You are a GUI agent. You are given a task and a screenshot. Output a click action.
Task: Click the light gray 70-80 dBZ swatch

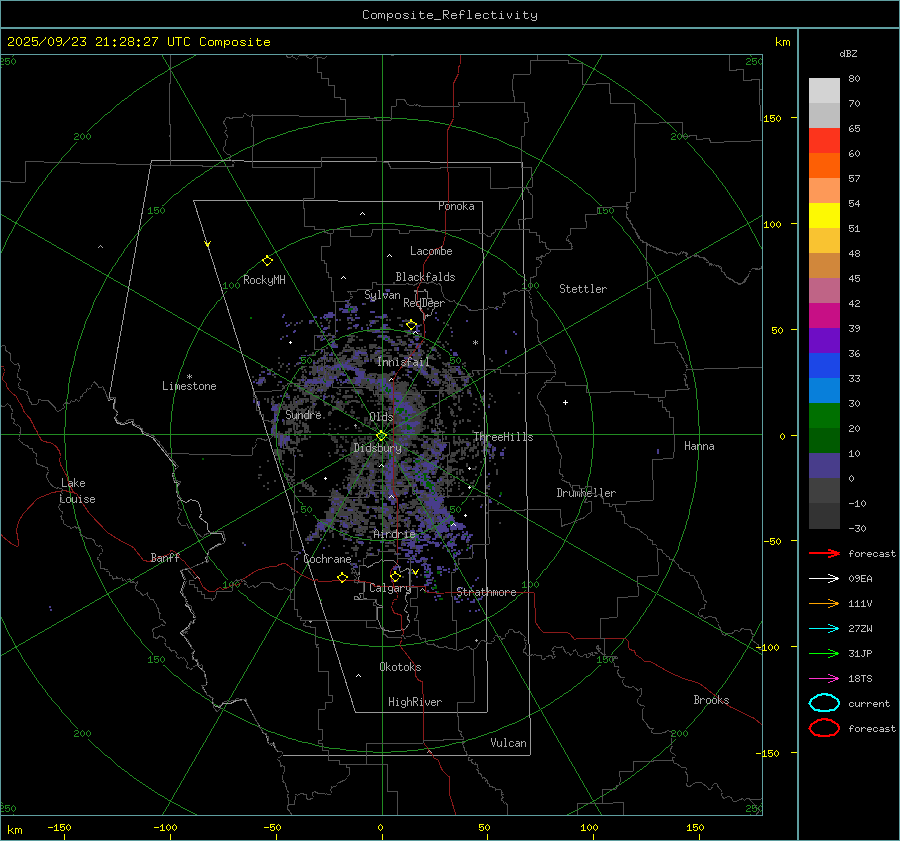[824, 91]
